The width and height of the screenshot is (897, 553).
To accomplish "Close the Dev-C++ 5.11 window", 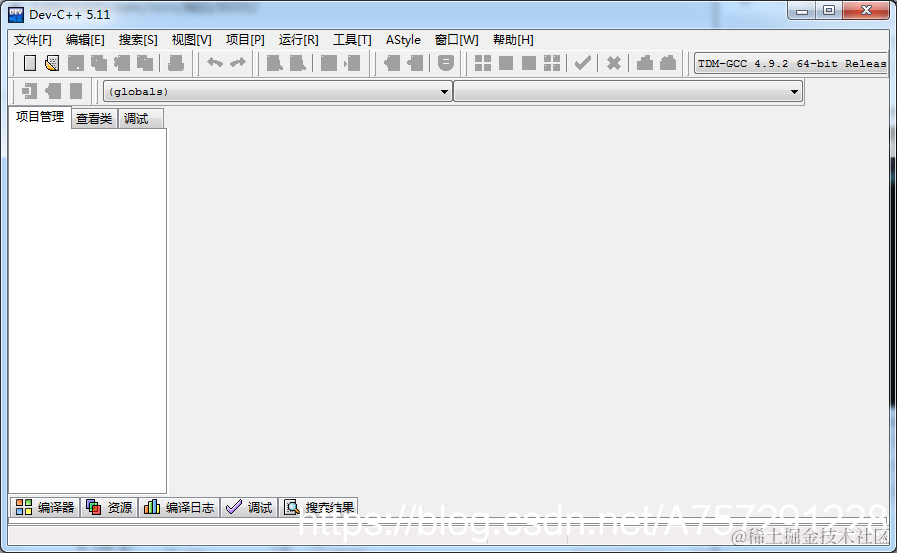I will click(x=866, y=11).
